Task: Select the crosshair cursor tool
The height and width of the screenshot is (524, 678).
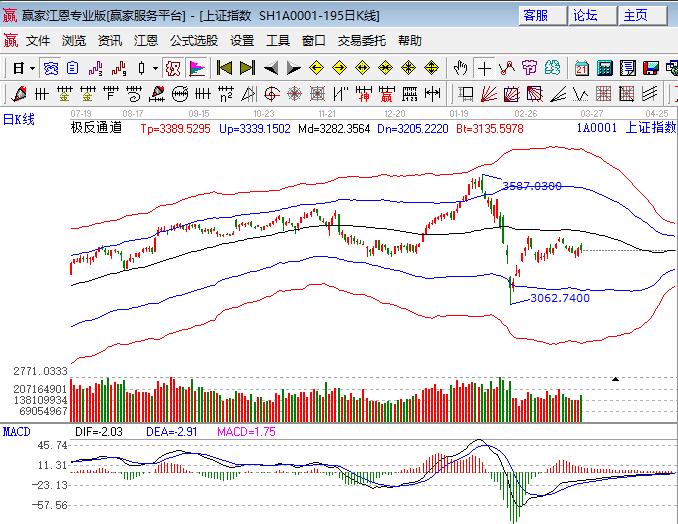Action: point(485,68)
